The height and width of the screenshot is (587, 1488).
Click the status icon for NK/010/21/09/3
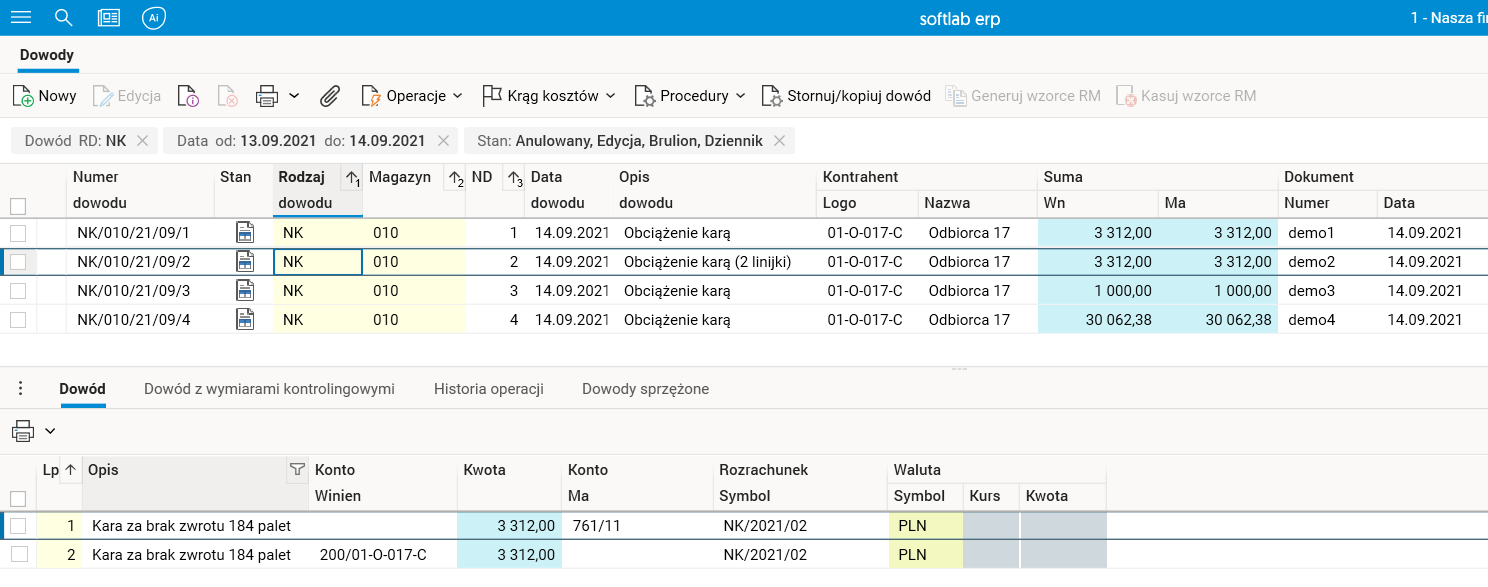point(244,291)
